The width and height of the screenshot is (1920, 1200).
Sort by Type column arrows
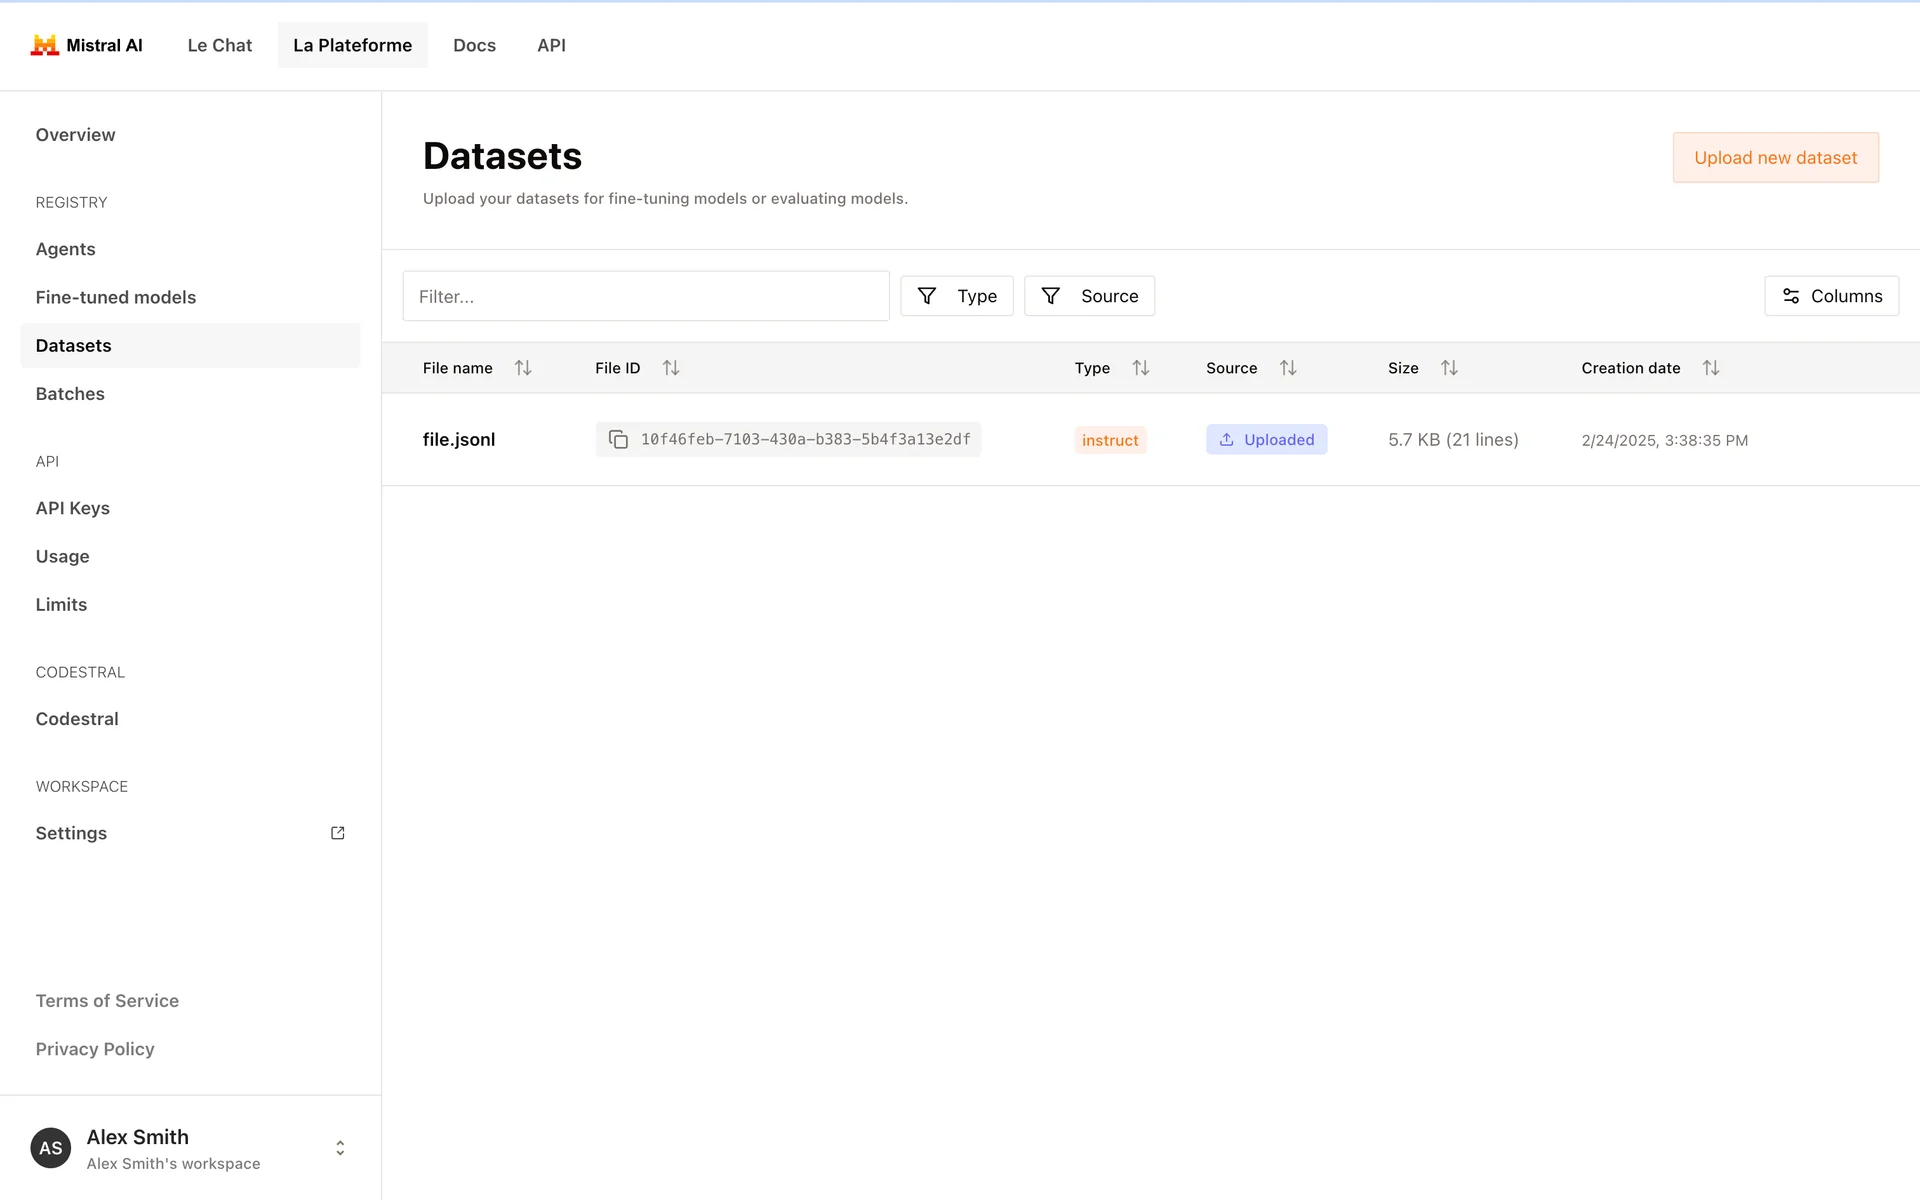[1141, 368]
